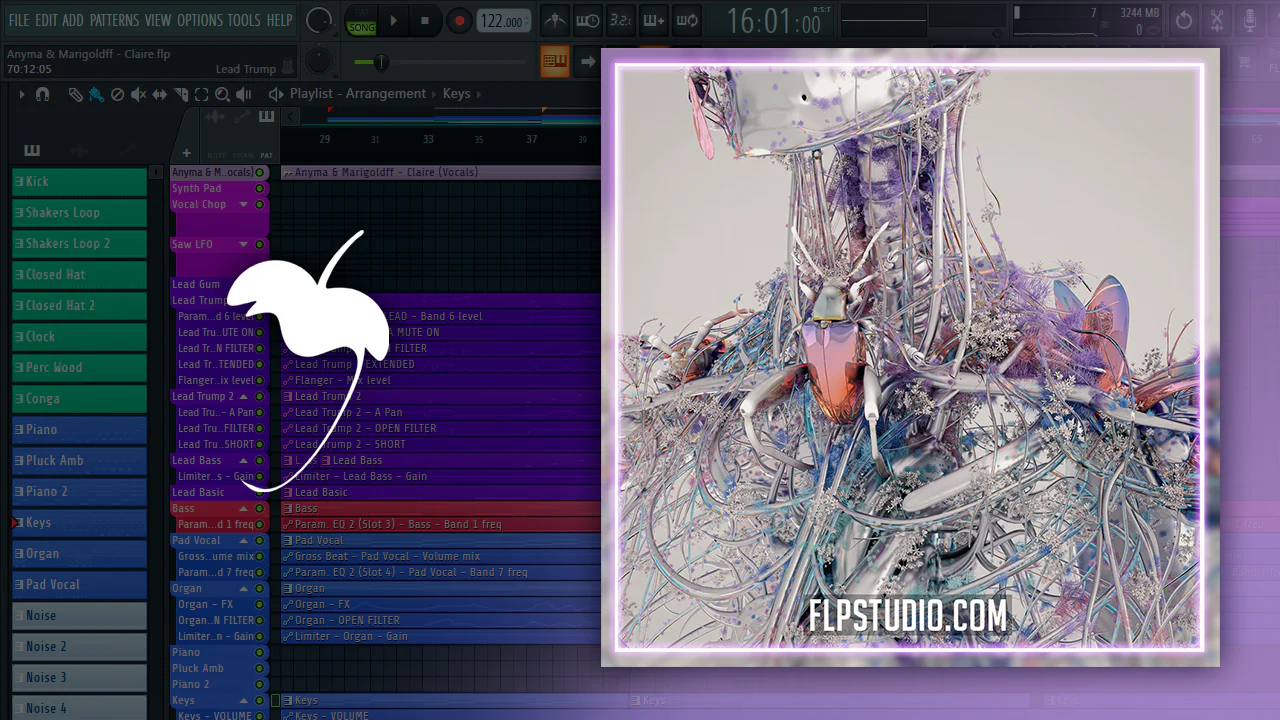Screen dimensions: 1280x720
Task: Collapse the Pad Vocal track group
Action: pos(243,540)
